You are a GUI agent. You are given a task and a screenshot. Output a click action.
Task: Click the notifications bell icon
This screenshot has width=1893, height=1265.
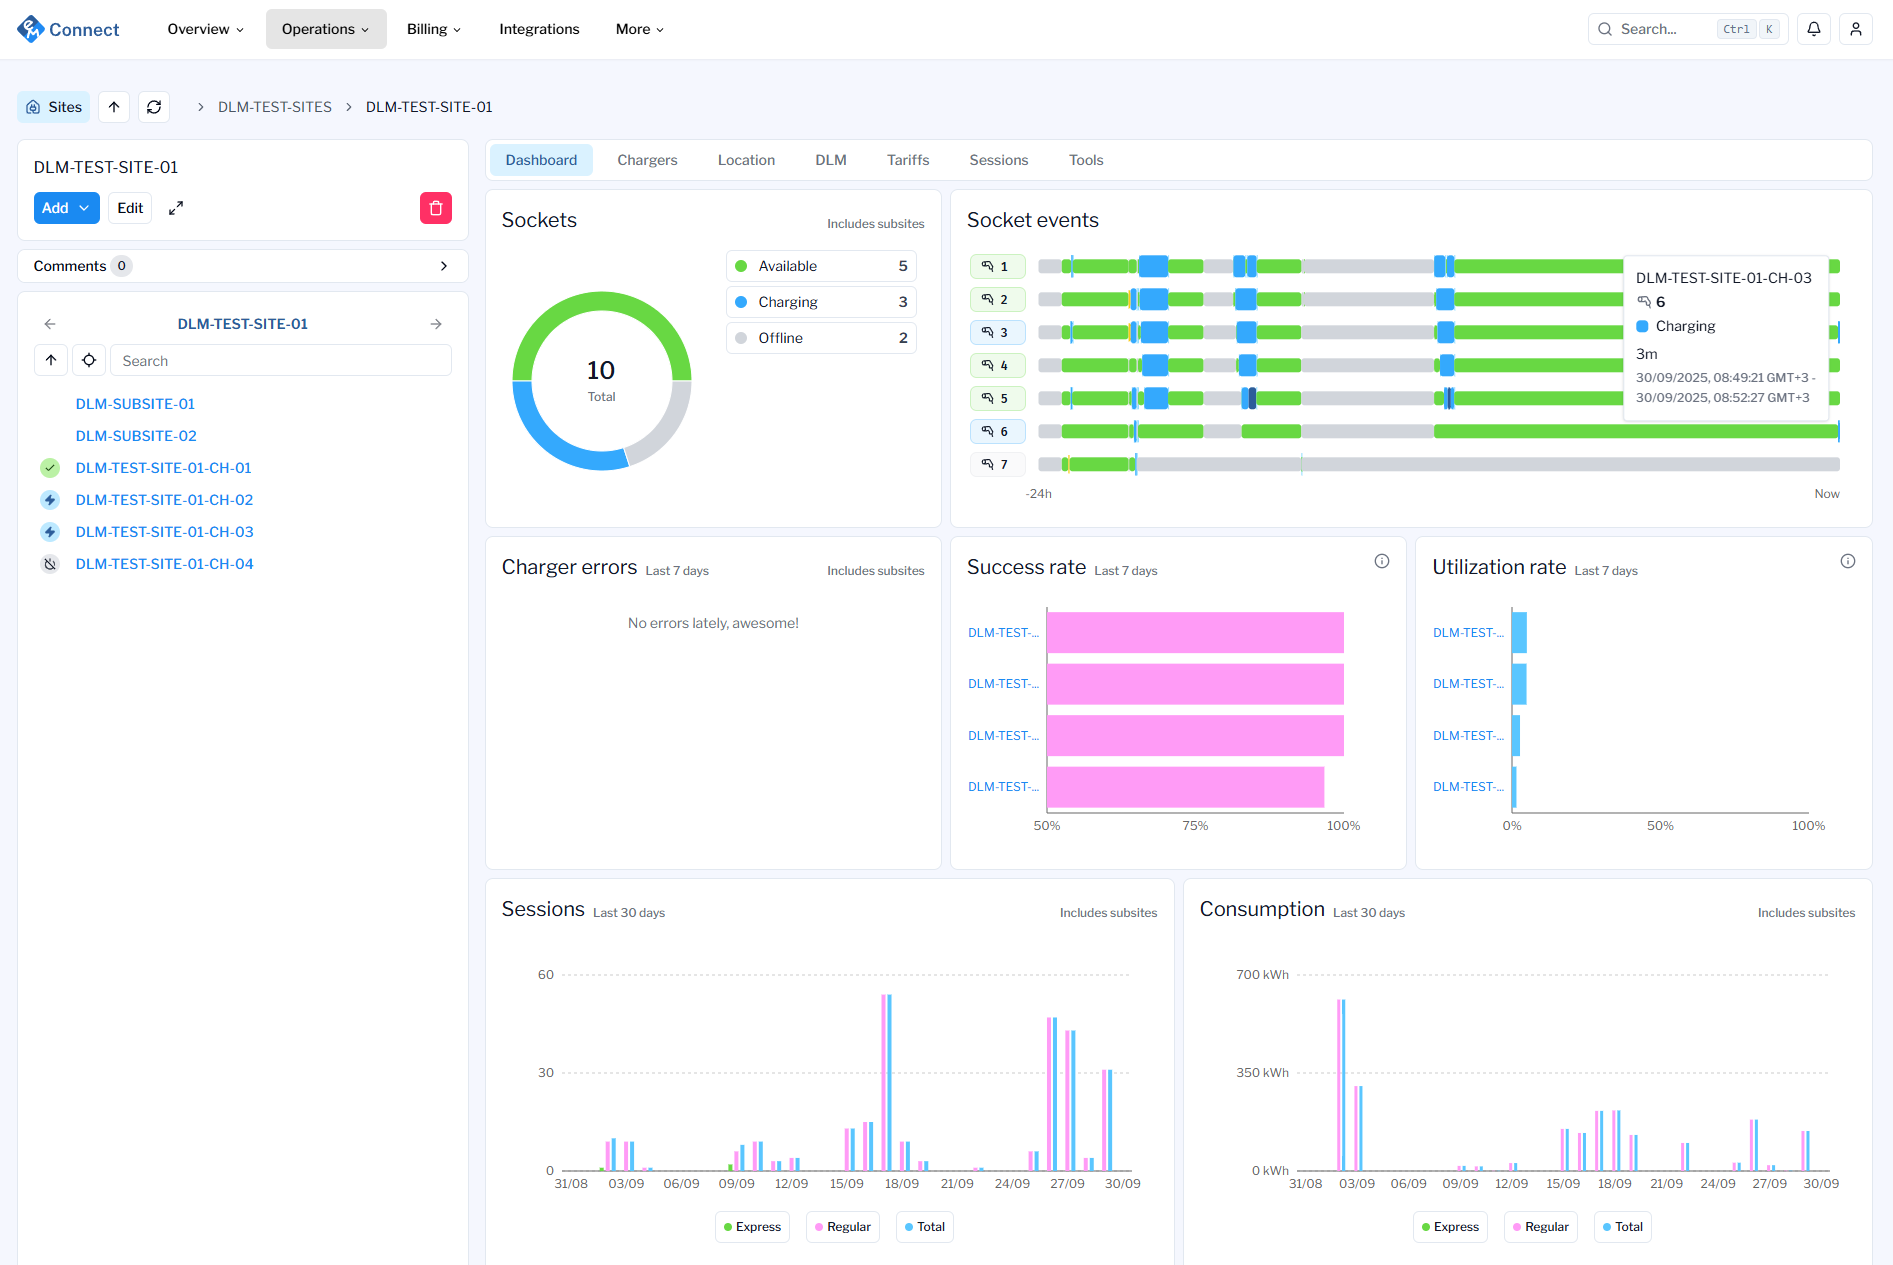[1814, 29]
